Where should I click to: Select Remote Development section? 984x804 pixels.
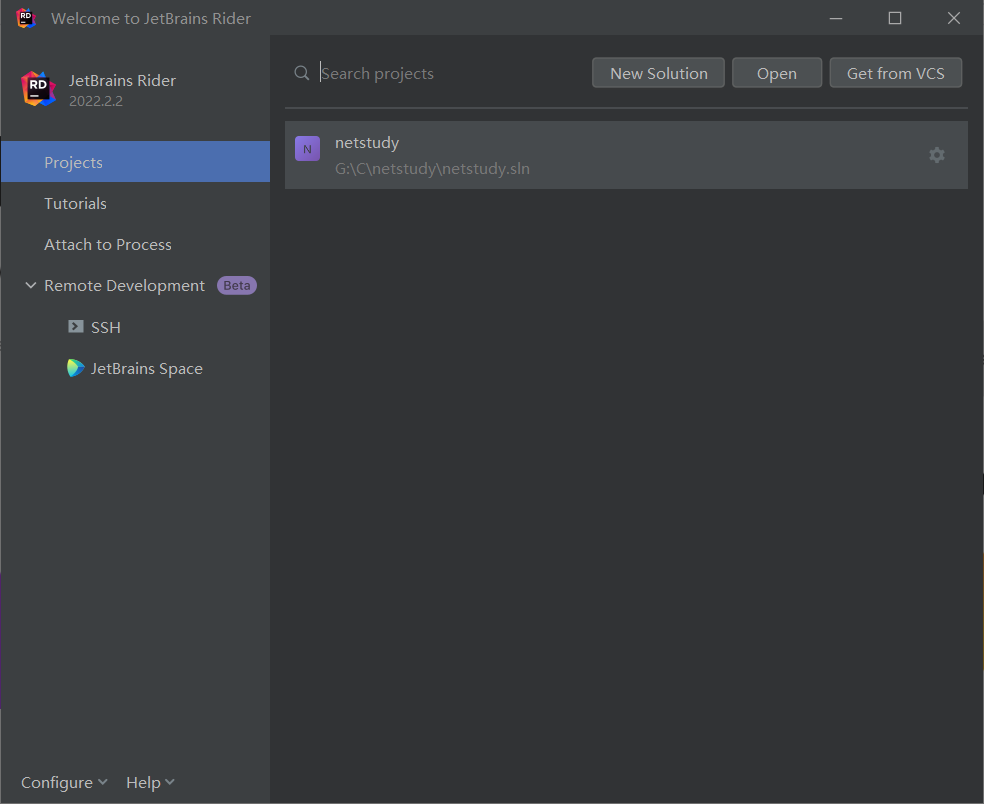coord(124,286)
